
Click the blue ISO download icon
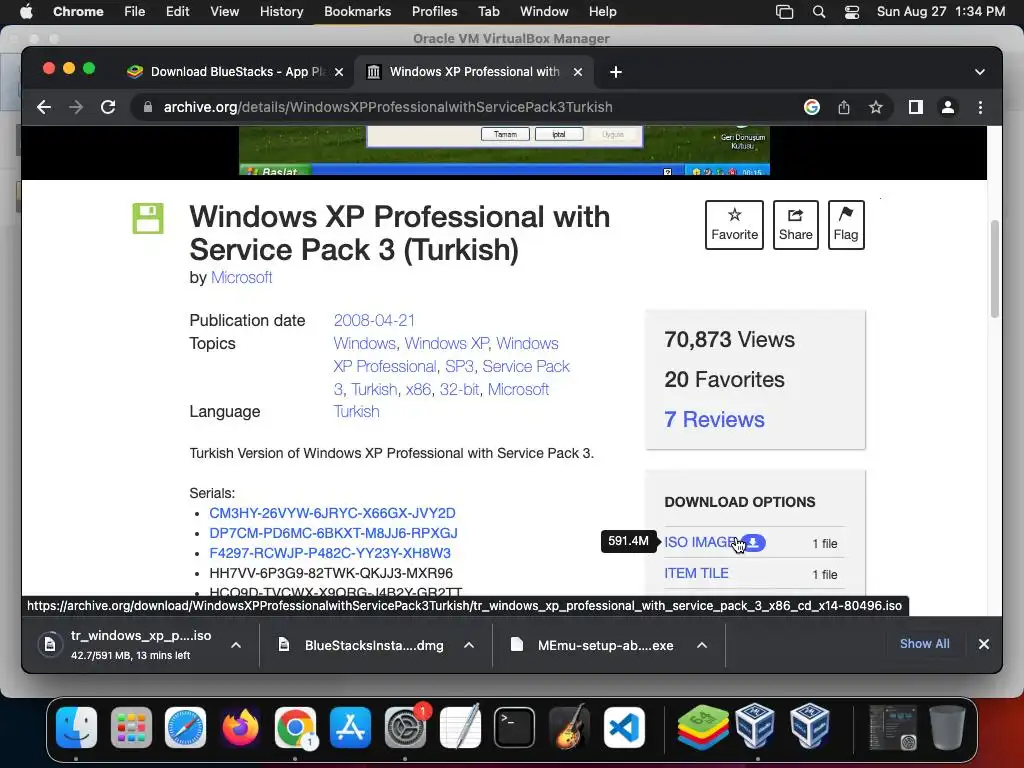tap(754, 543)
